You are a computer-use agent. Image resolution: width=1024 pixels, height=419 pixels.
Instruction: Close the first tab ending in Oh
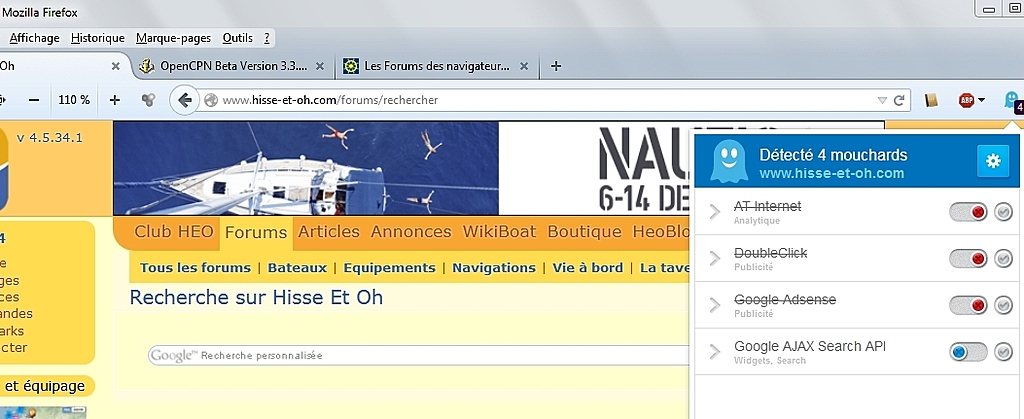coord(116,66)
